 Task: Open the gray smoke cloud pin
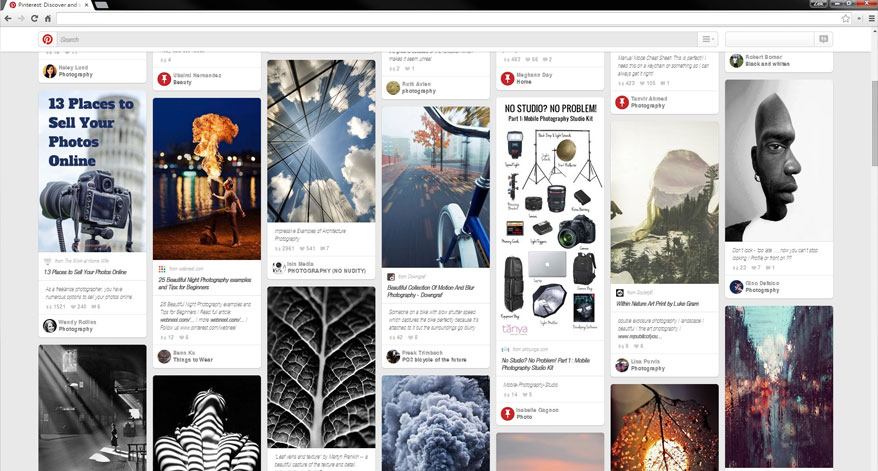pyautogui.click(x=436, y=423)
